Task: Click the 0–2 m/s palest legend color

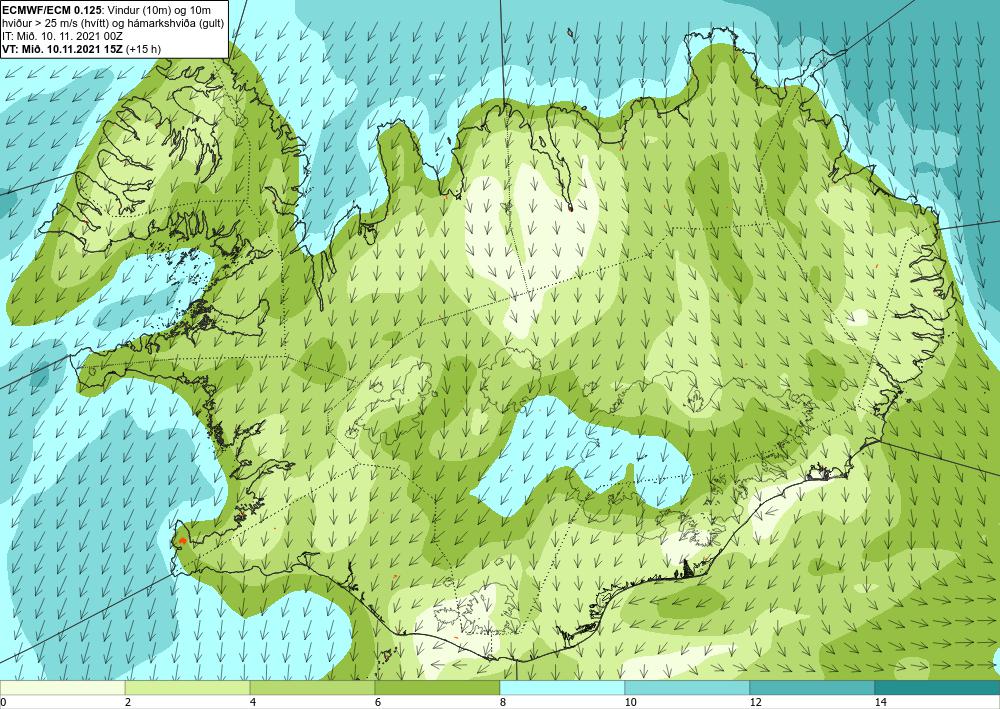Action: 62,687
